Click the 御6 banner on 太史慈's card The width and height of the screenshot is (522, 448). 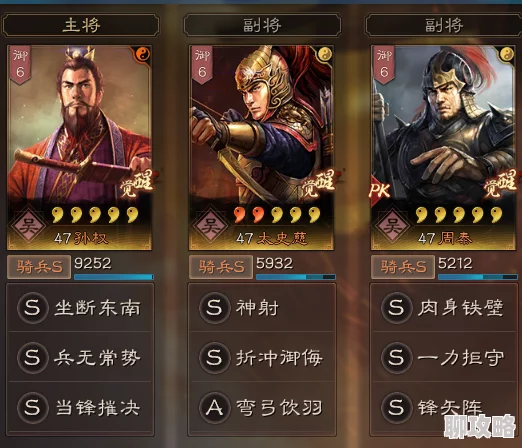(202, 65)
